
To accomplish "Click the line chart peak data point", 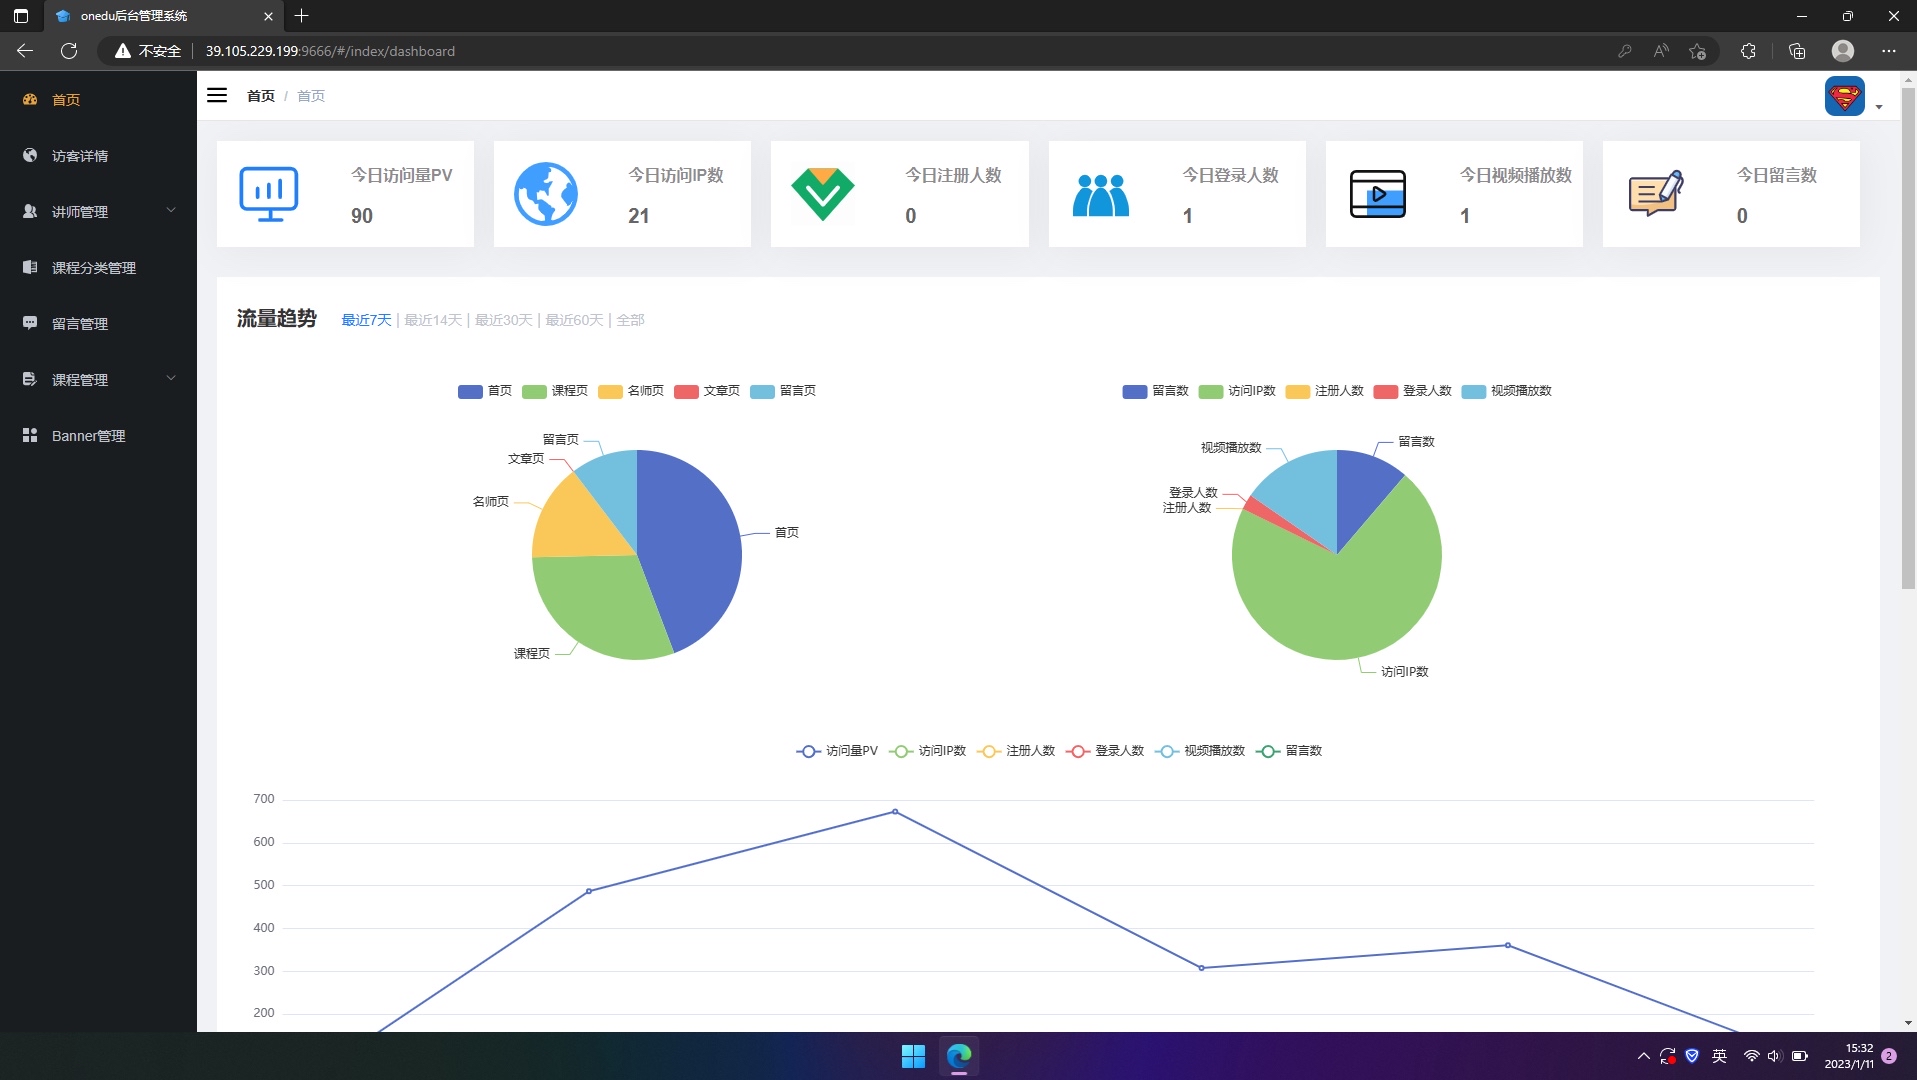I will coord(895,812).
